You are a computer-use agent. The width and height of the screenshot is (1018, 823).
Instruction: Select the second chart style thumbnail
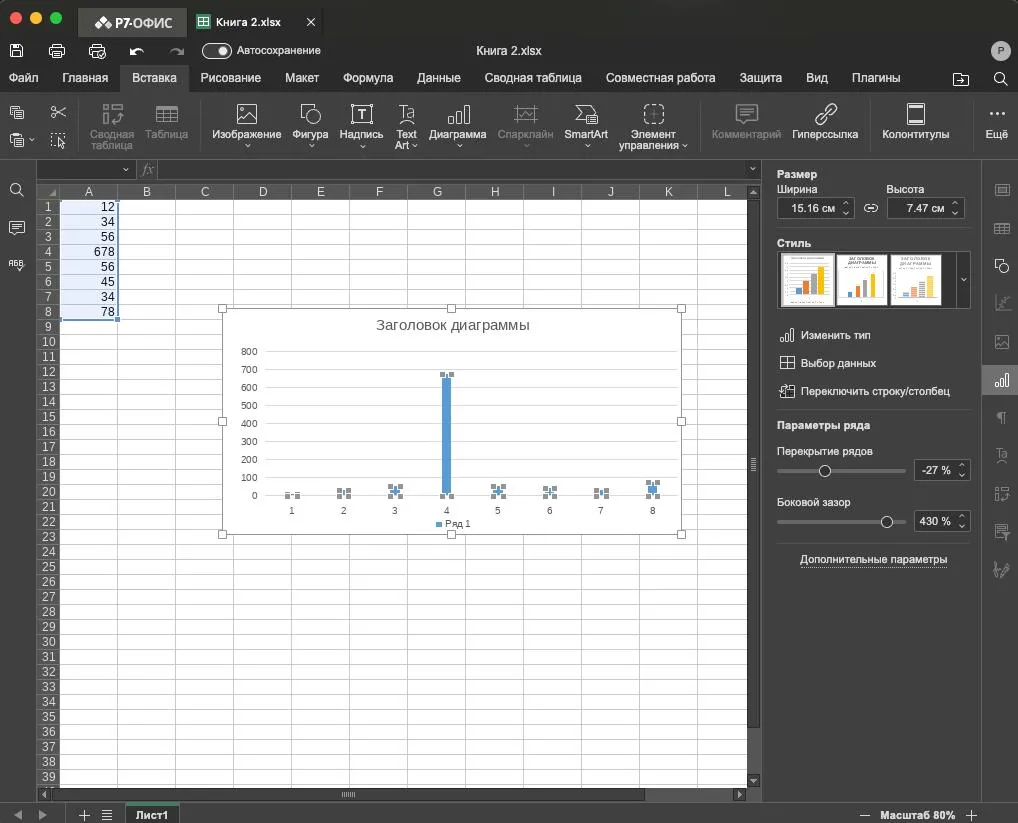862,280
